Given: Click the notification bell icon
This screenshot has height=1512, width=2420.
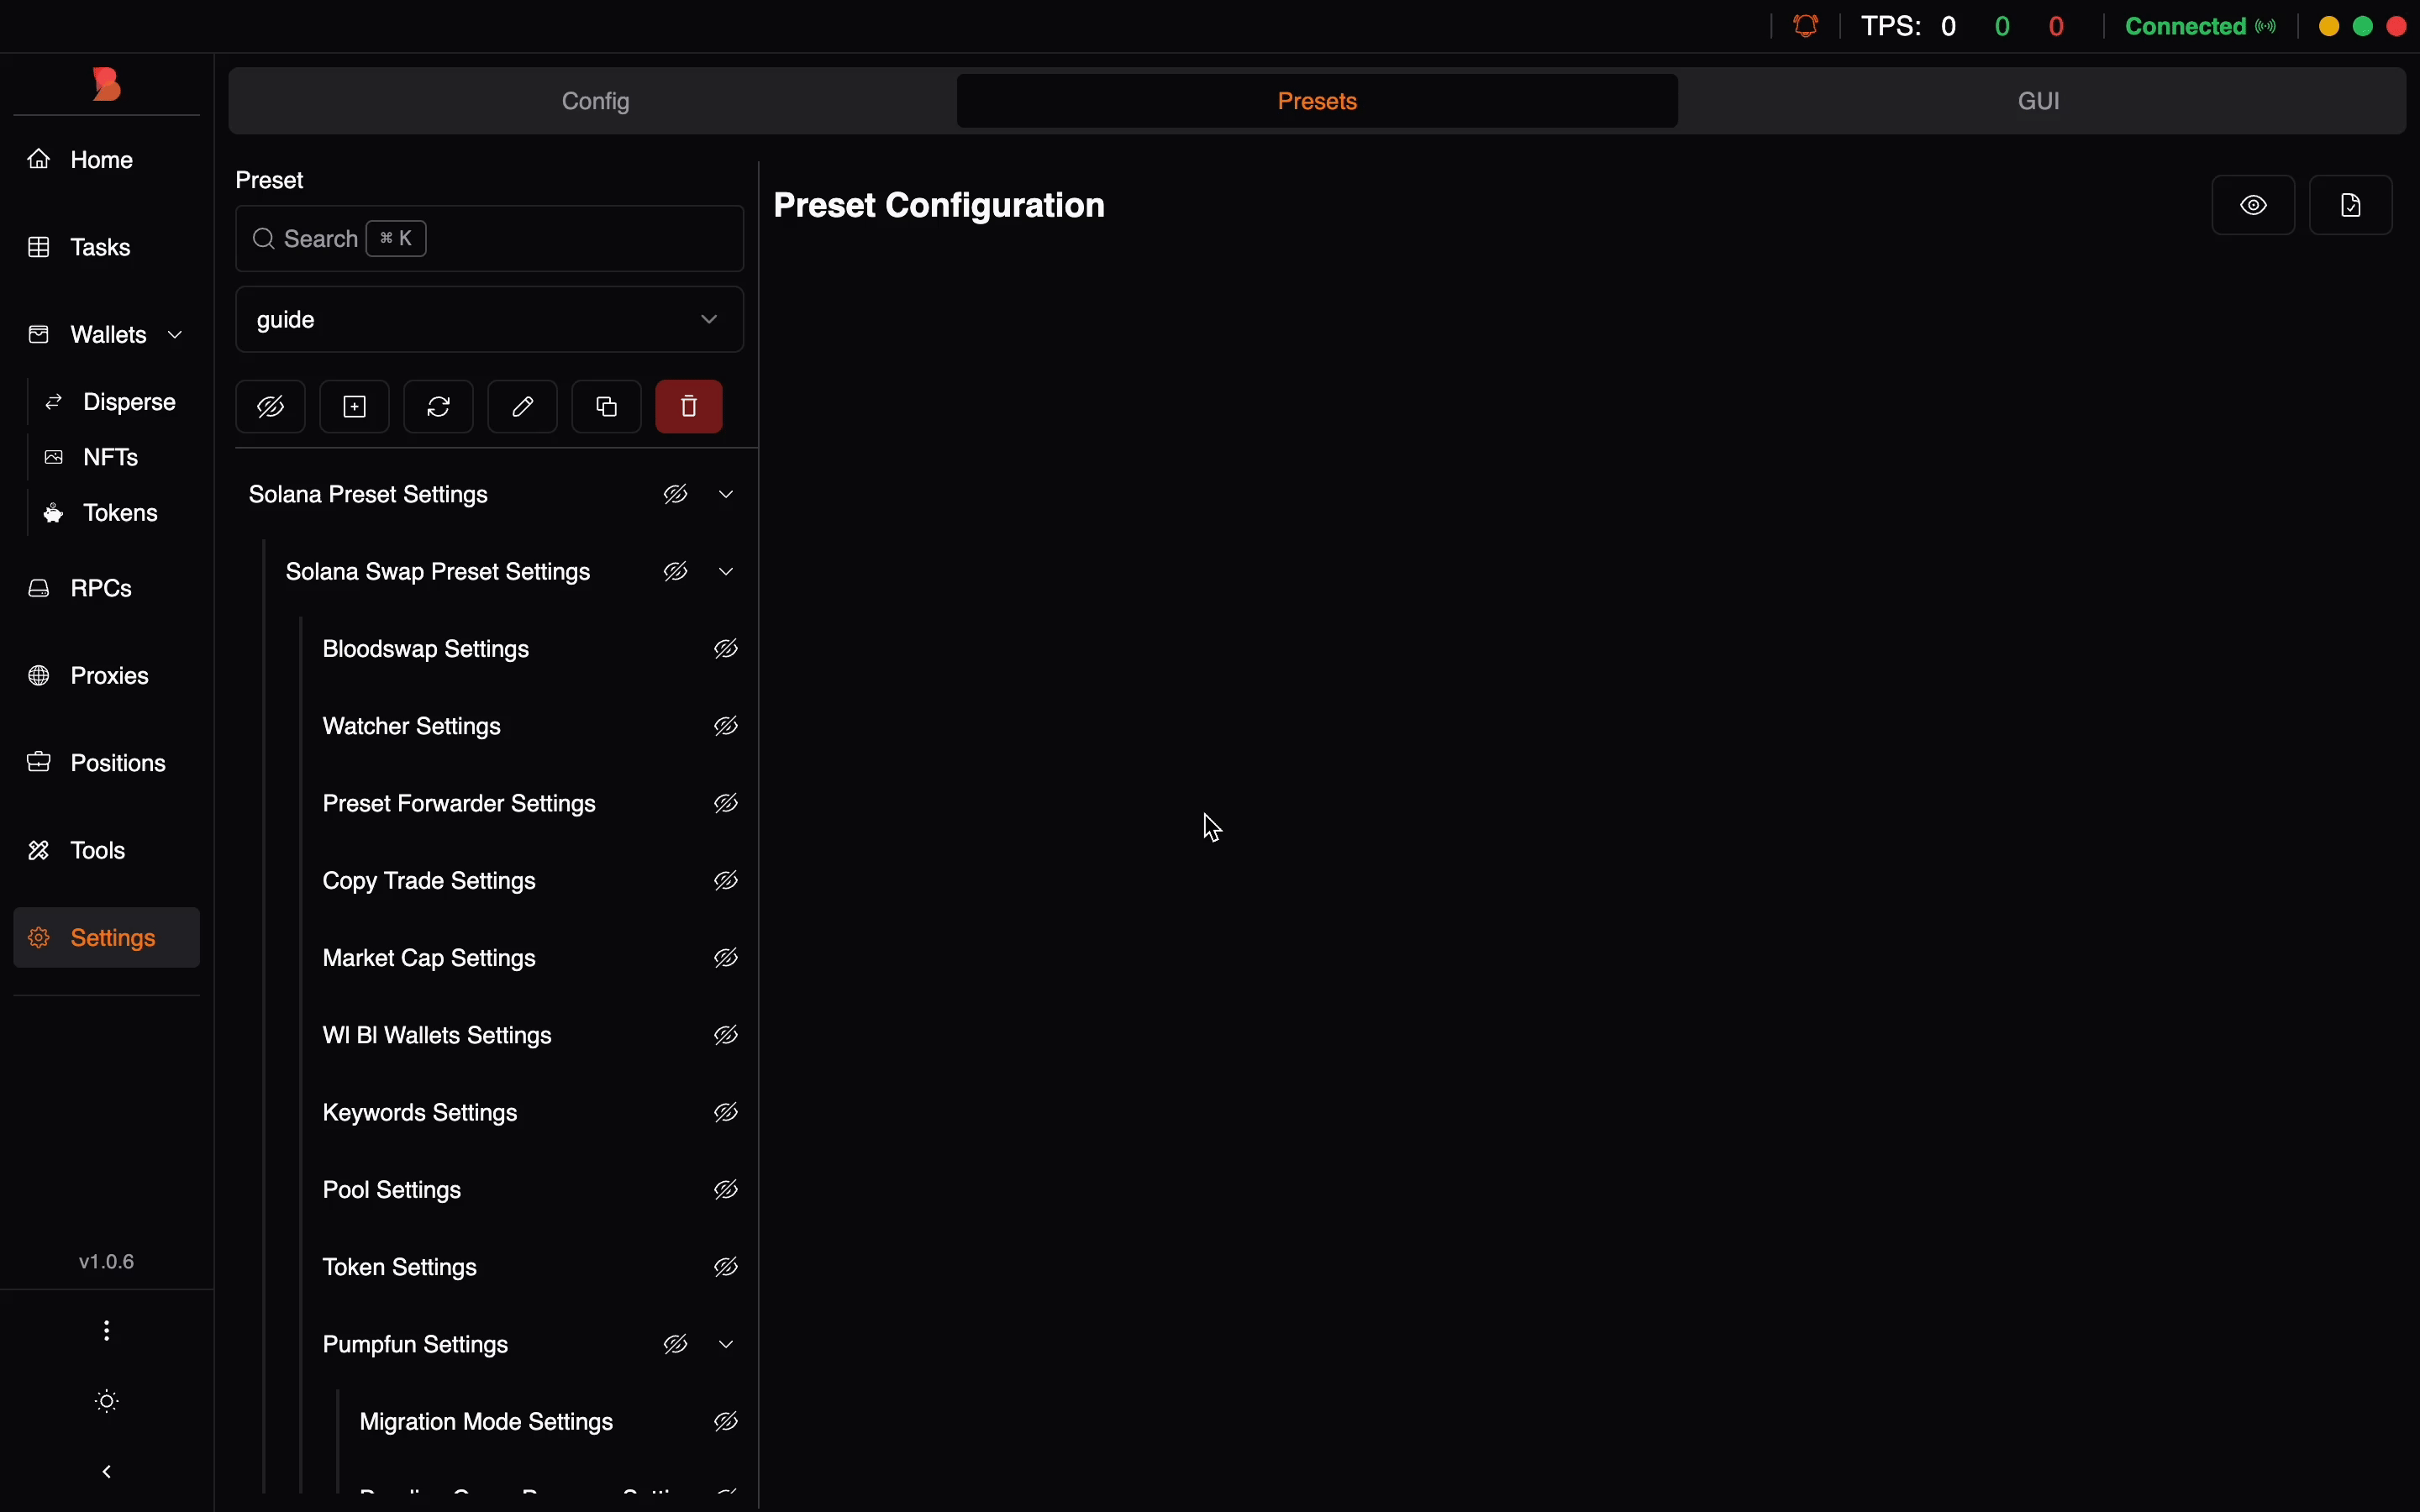Looking at the screenshot, I should pos(1807,26).
